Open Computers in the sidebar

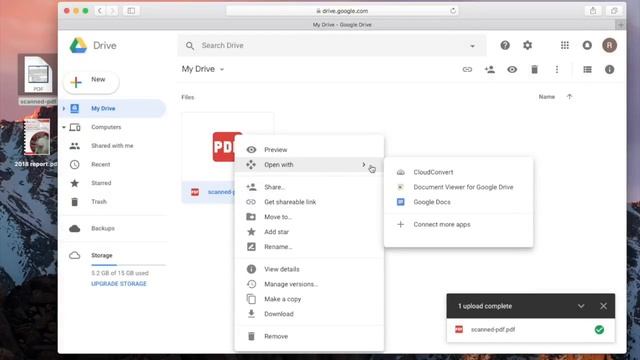point(106,127)
